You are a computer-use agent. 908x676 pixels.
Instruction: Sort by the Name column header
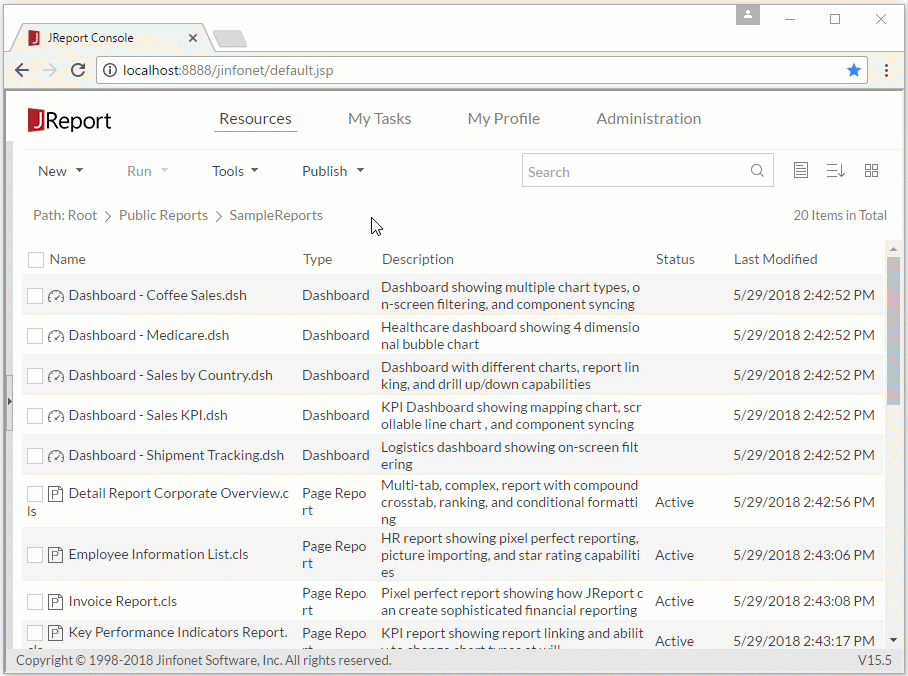coord(68,260)
